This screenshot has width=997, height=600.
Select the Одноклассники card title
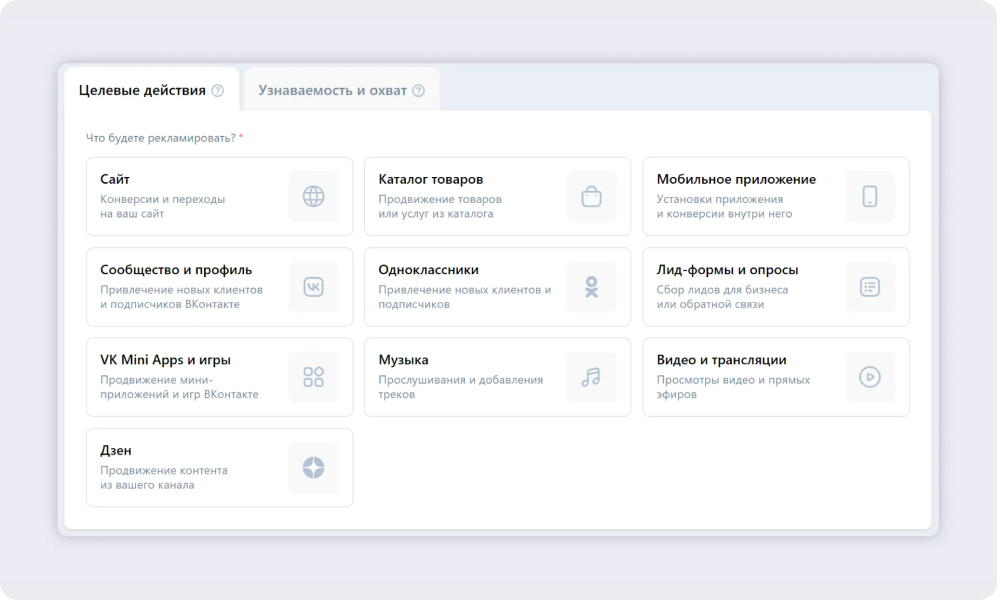click(429, 269)
